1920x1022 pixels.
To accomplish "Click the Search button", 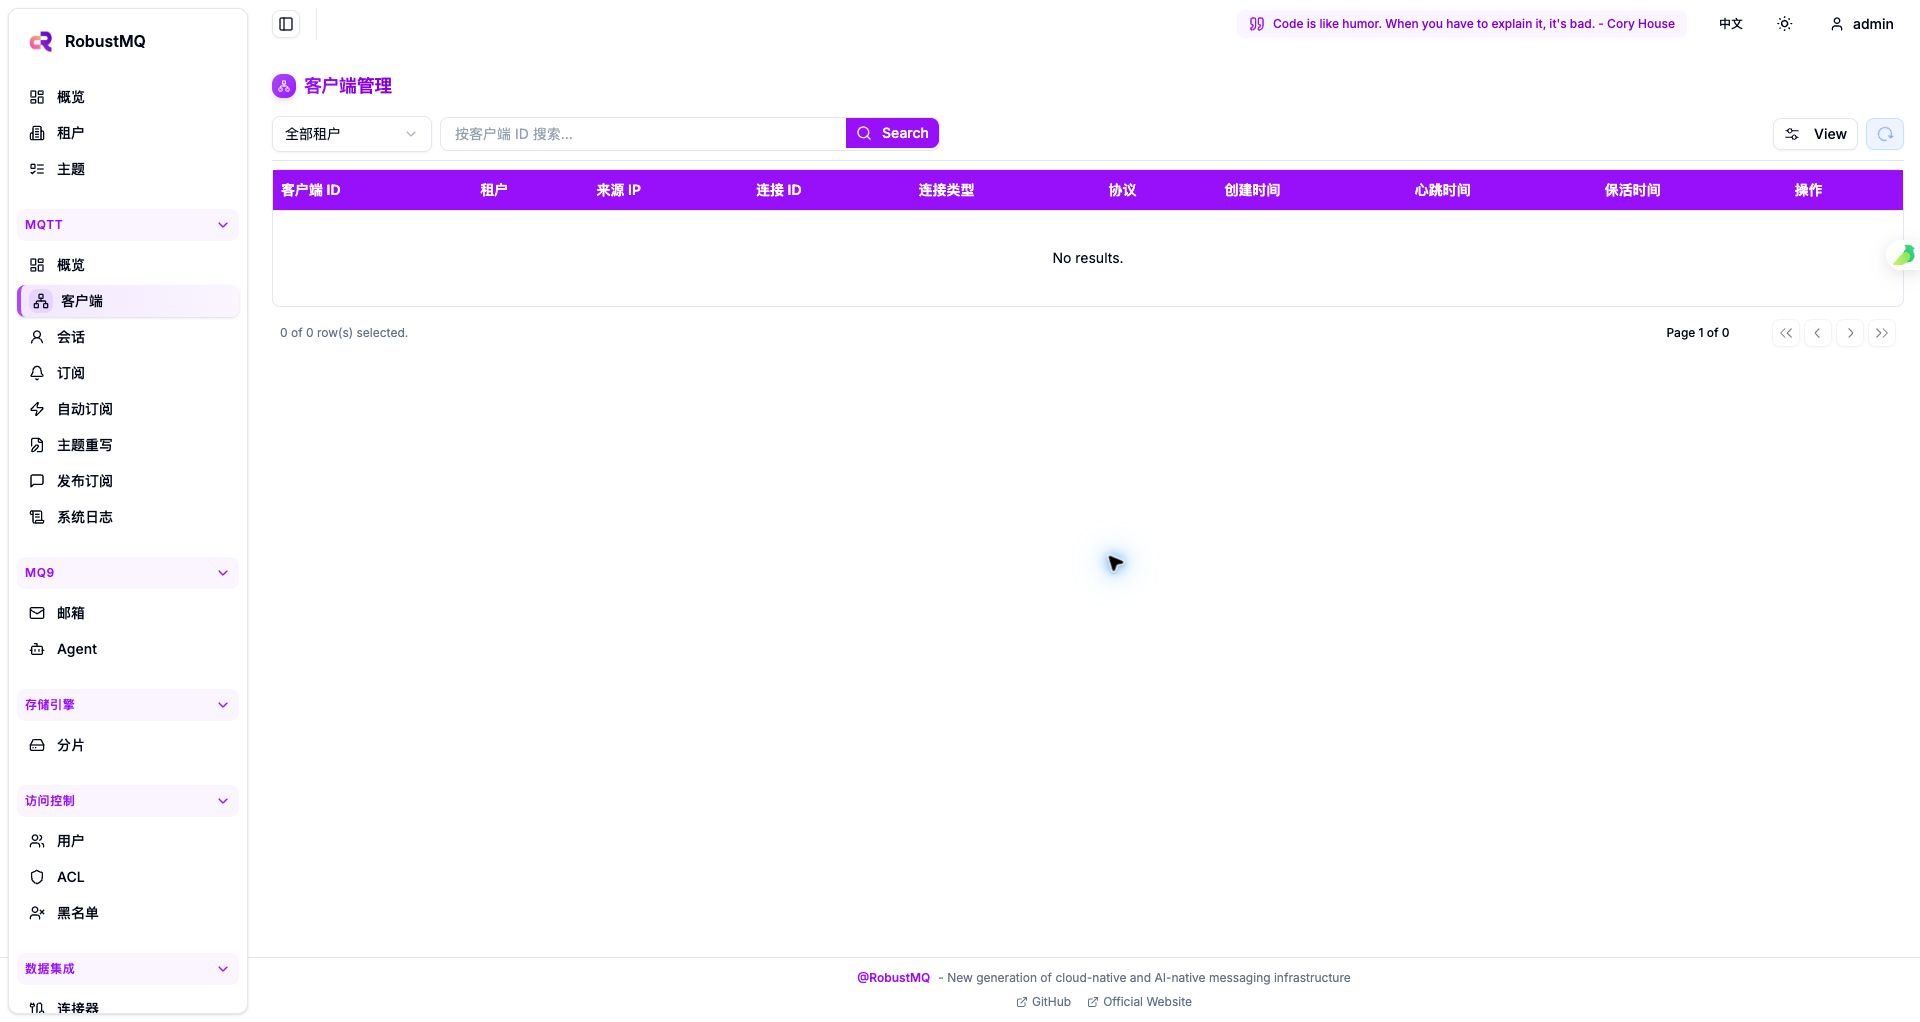I will click(x=892, y=133).
